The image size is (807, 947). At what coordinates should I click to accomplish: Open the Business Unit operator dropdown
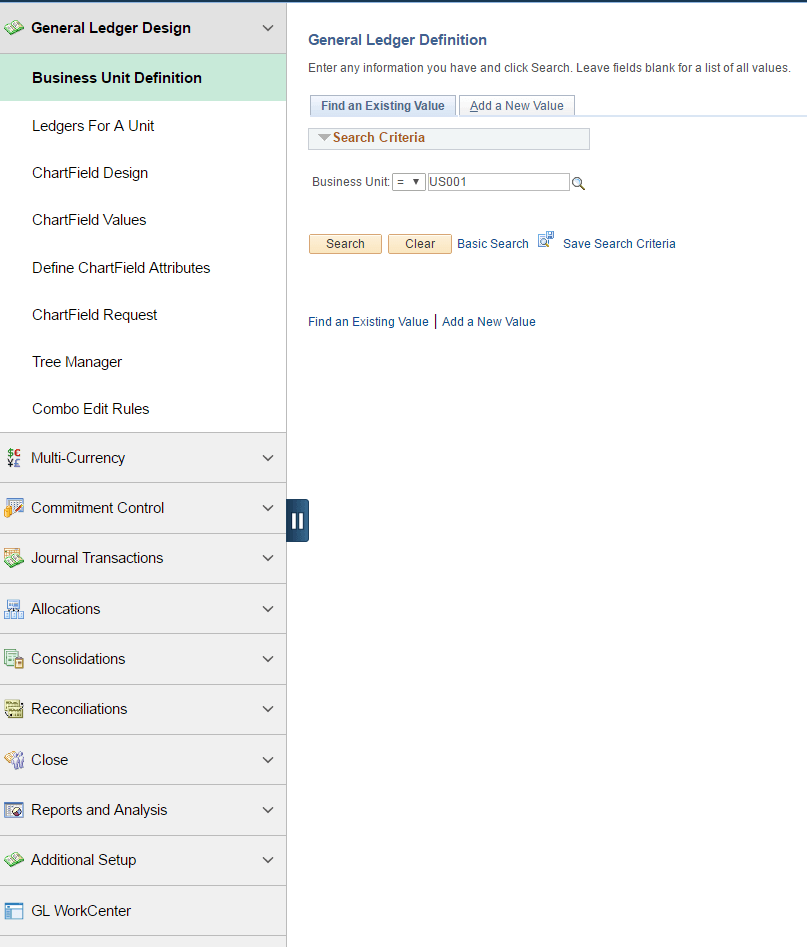coord(411,182)
